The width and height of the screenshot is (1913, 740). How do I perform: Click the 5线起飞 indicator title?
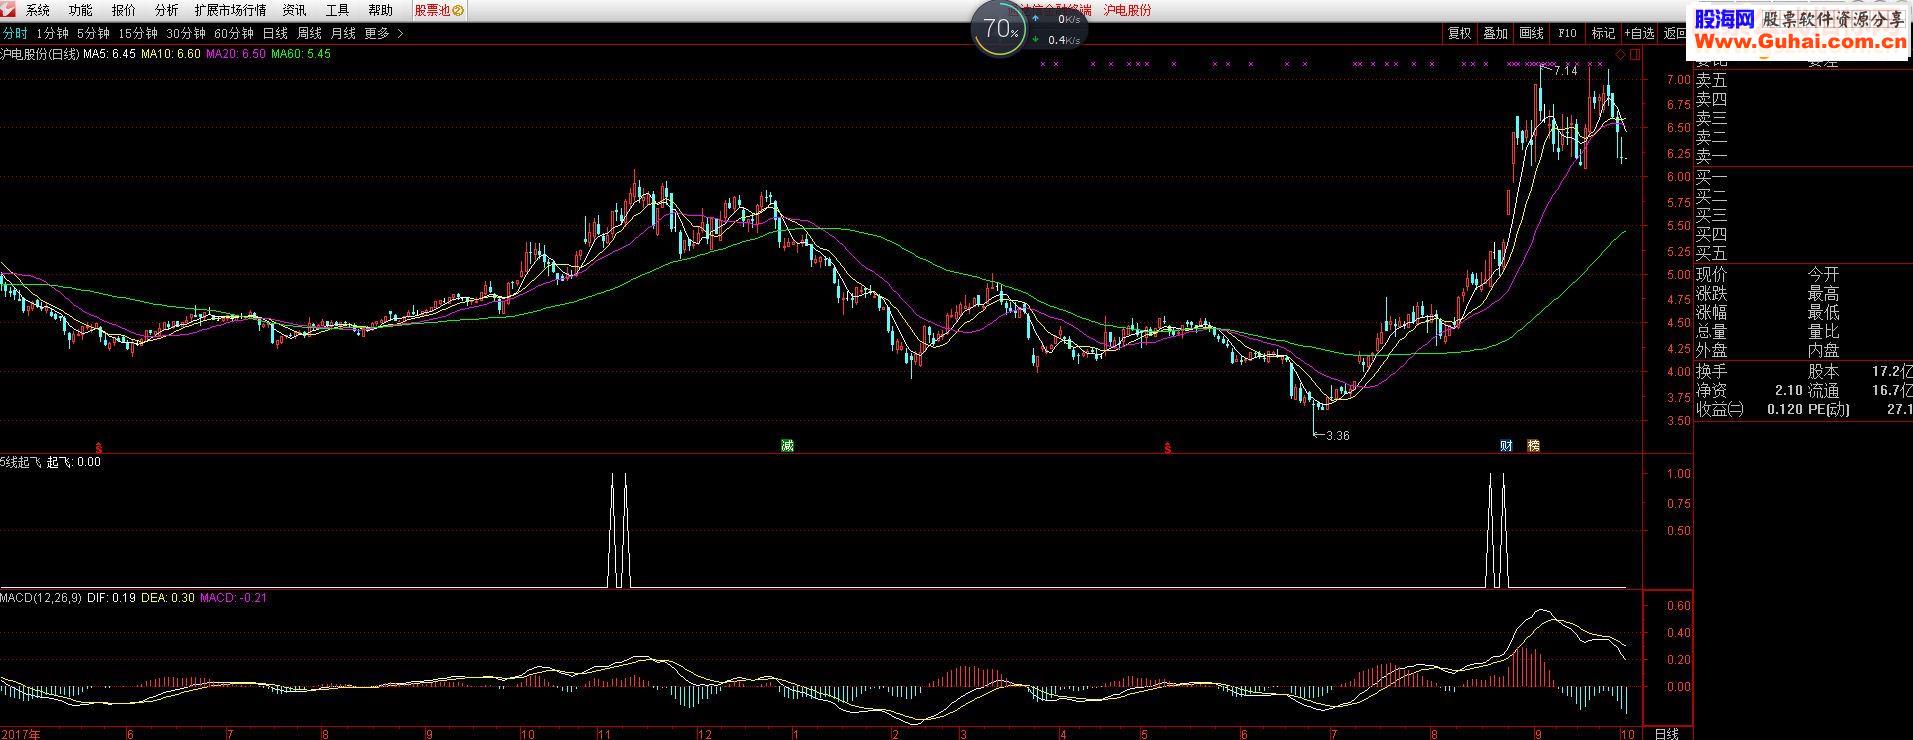coord(21,462)
